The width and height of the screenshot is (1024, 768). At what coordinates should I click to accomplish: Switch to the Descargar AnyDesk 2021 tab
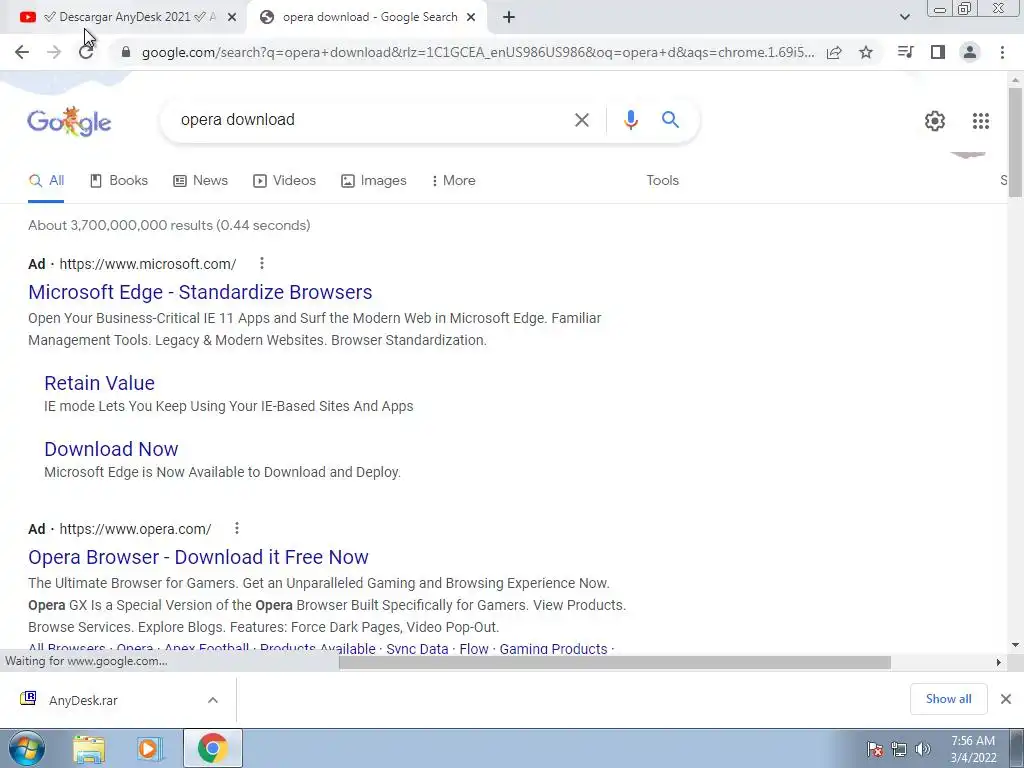tap(128, 18)
